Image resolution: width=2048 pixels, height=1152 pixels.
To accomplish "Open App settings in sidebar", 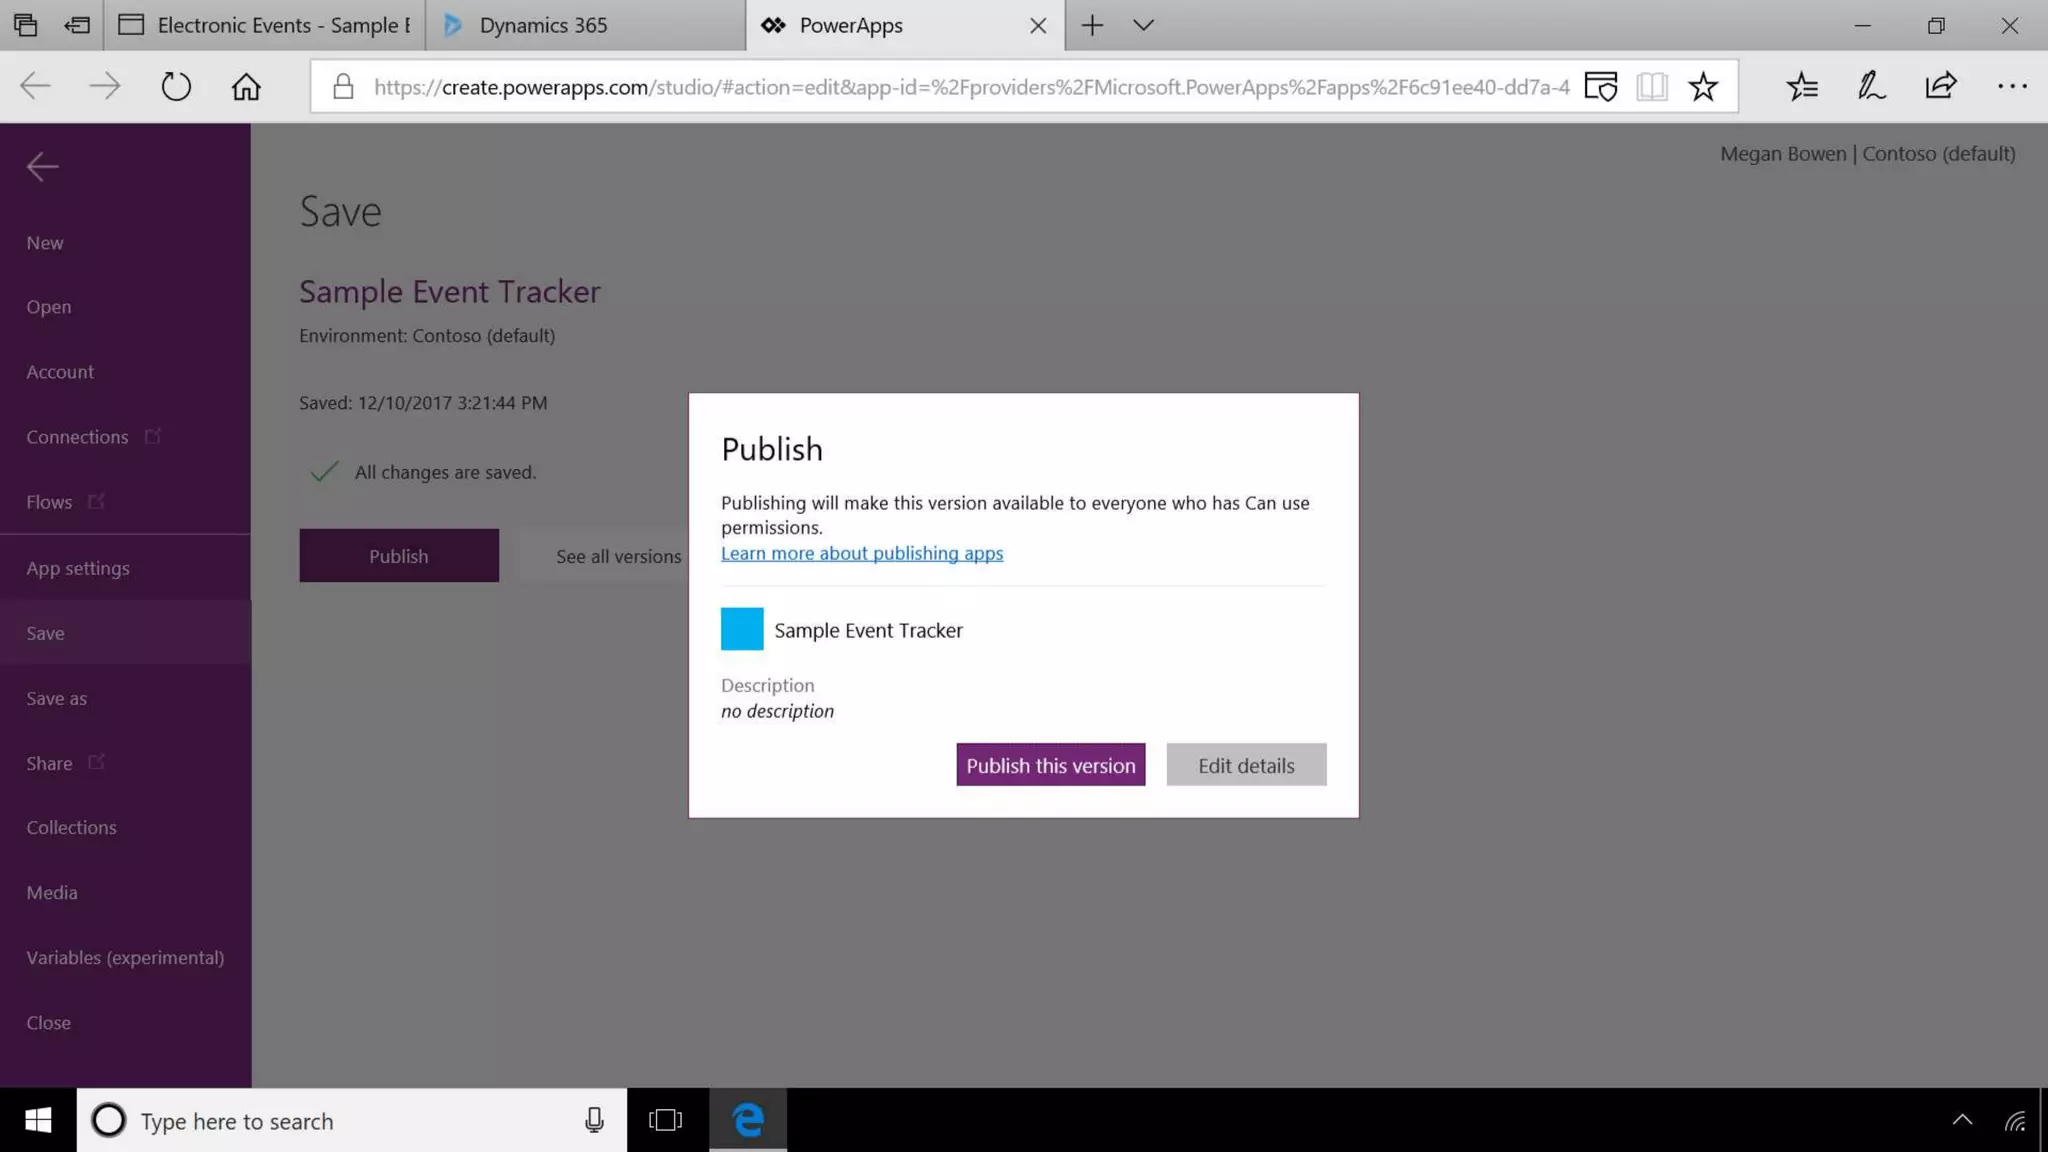I will [78, 568].
